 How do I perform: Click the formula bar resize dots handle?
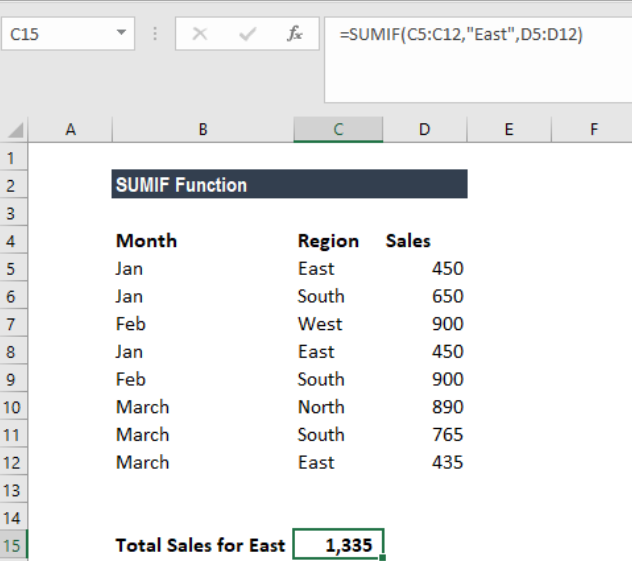click(x=155, y=34)
